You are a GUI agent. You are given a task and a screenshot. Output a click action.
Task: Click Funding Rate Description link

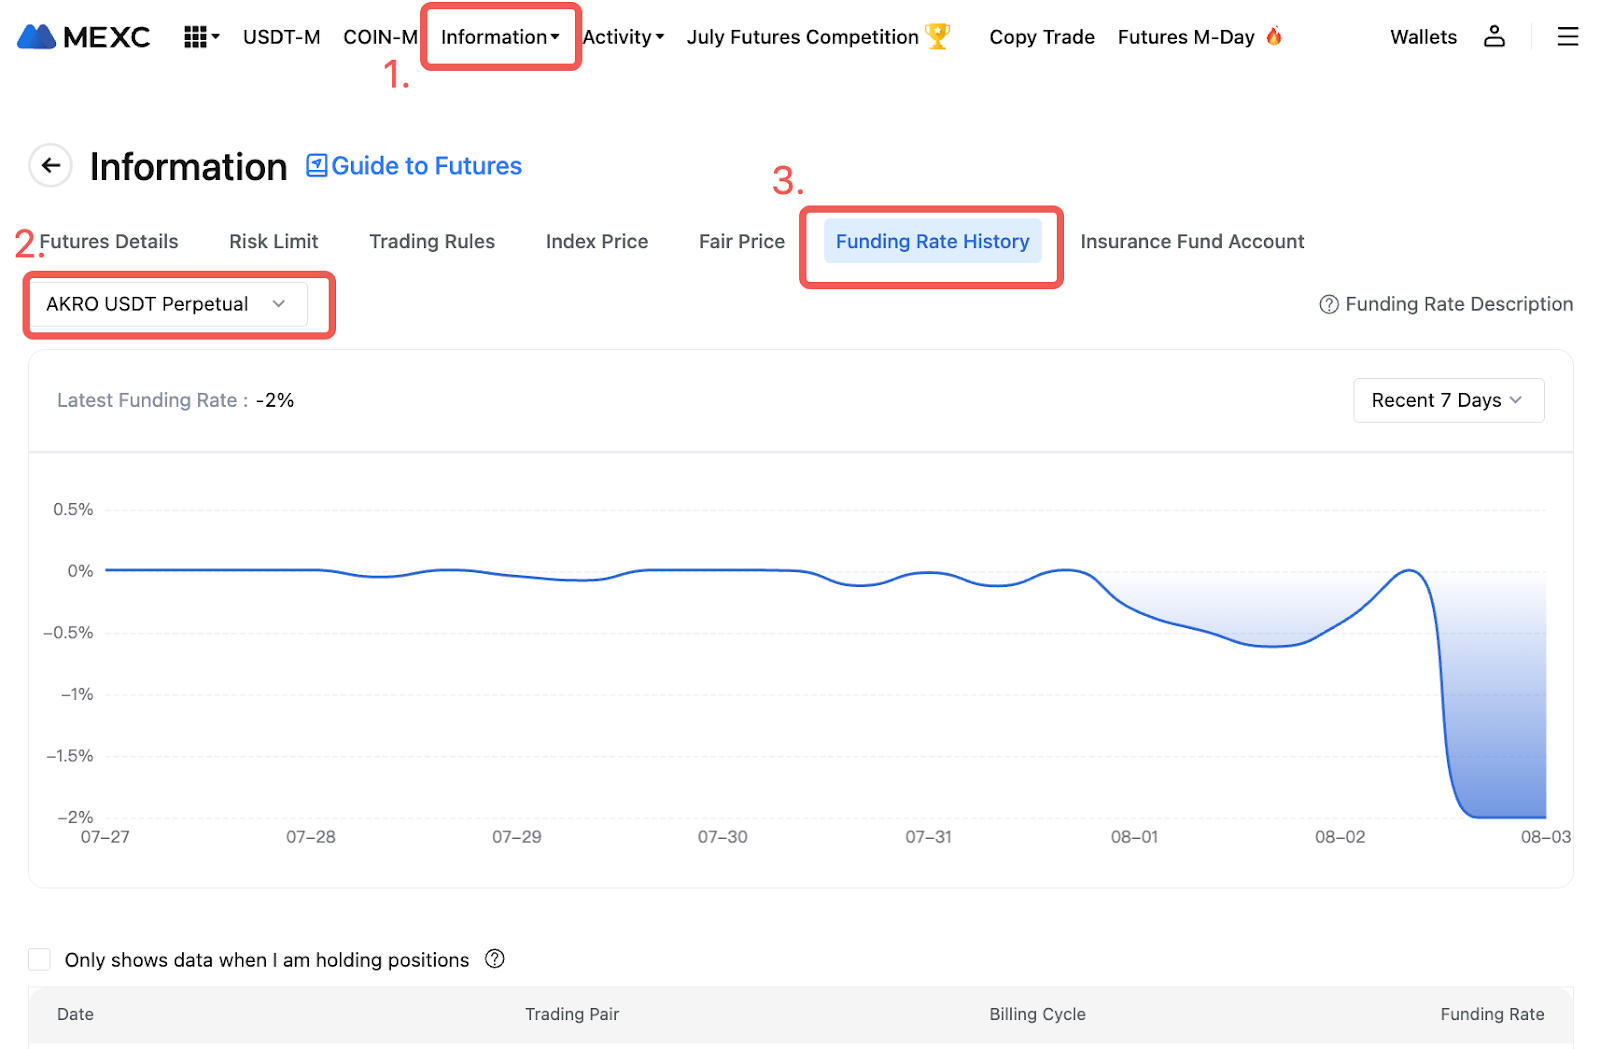click(x=1446, y=304)
